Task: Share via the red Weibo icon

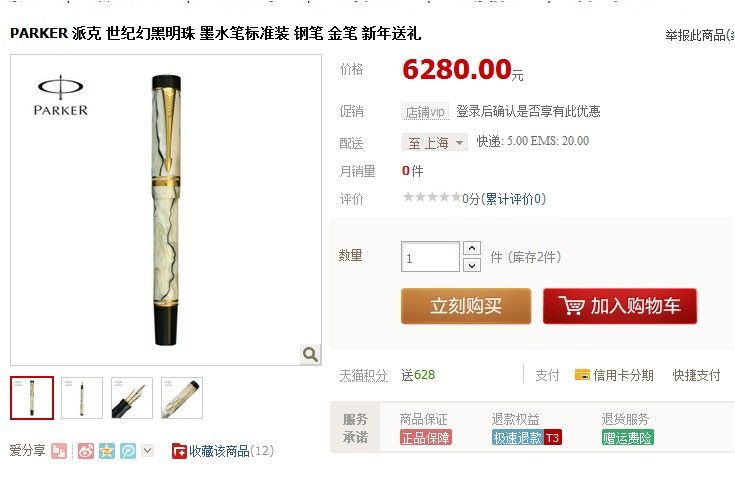Action: tap(86, 451)
